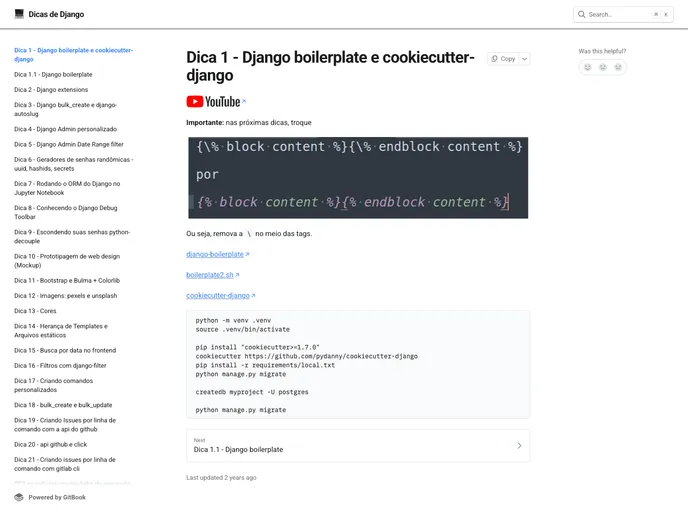Open Dica 13 - Cores
688x512 pixels.
coord(35,311)
